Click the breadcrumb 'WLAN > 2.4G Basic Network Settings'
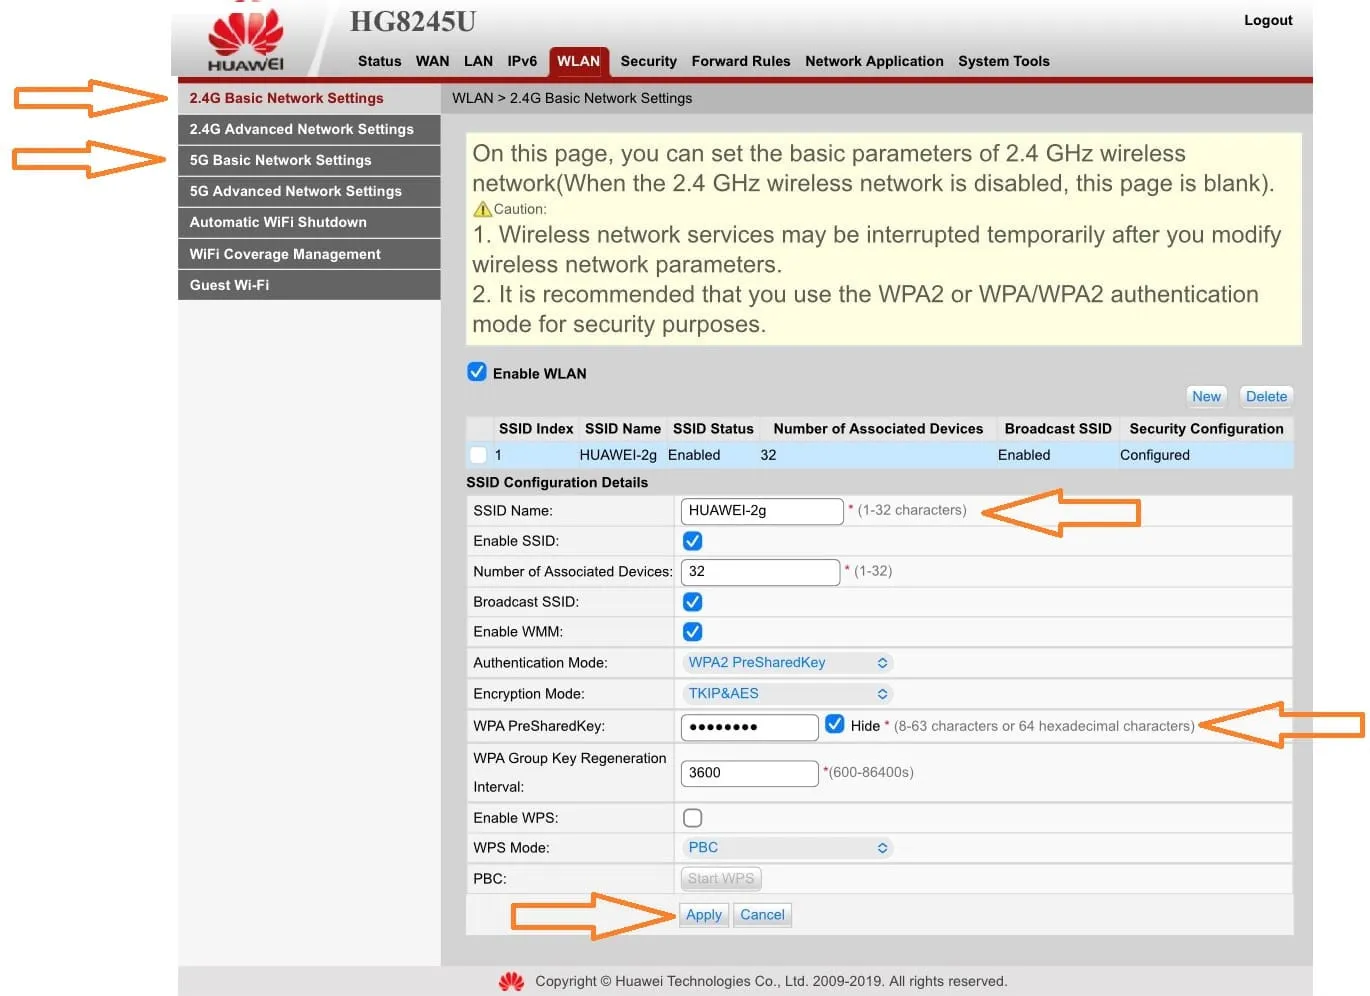The image size is (1370, 996). pos(572,98)
